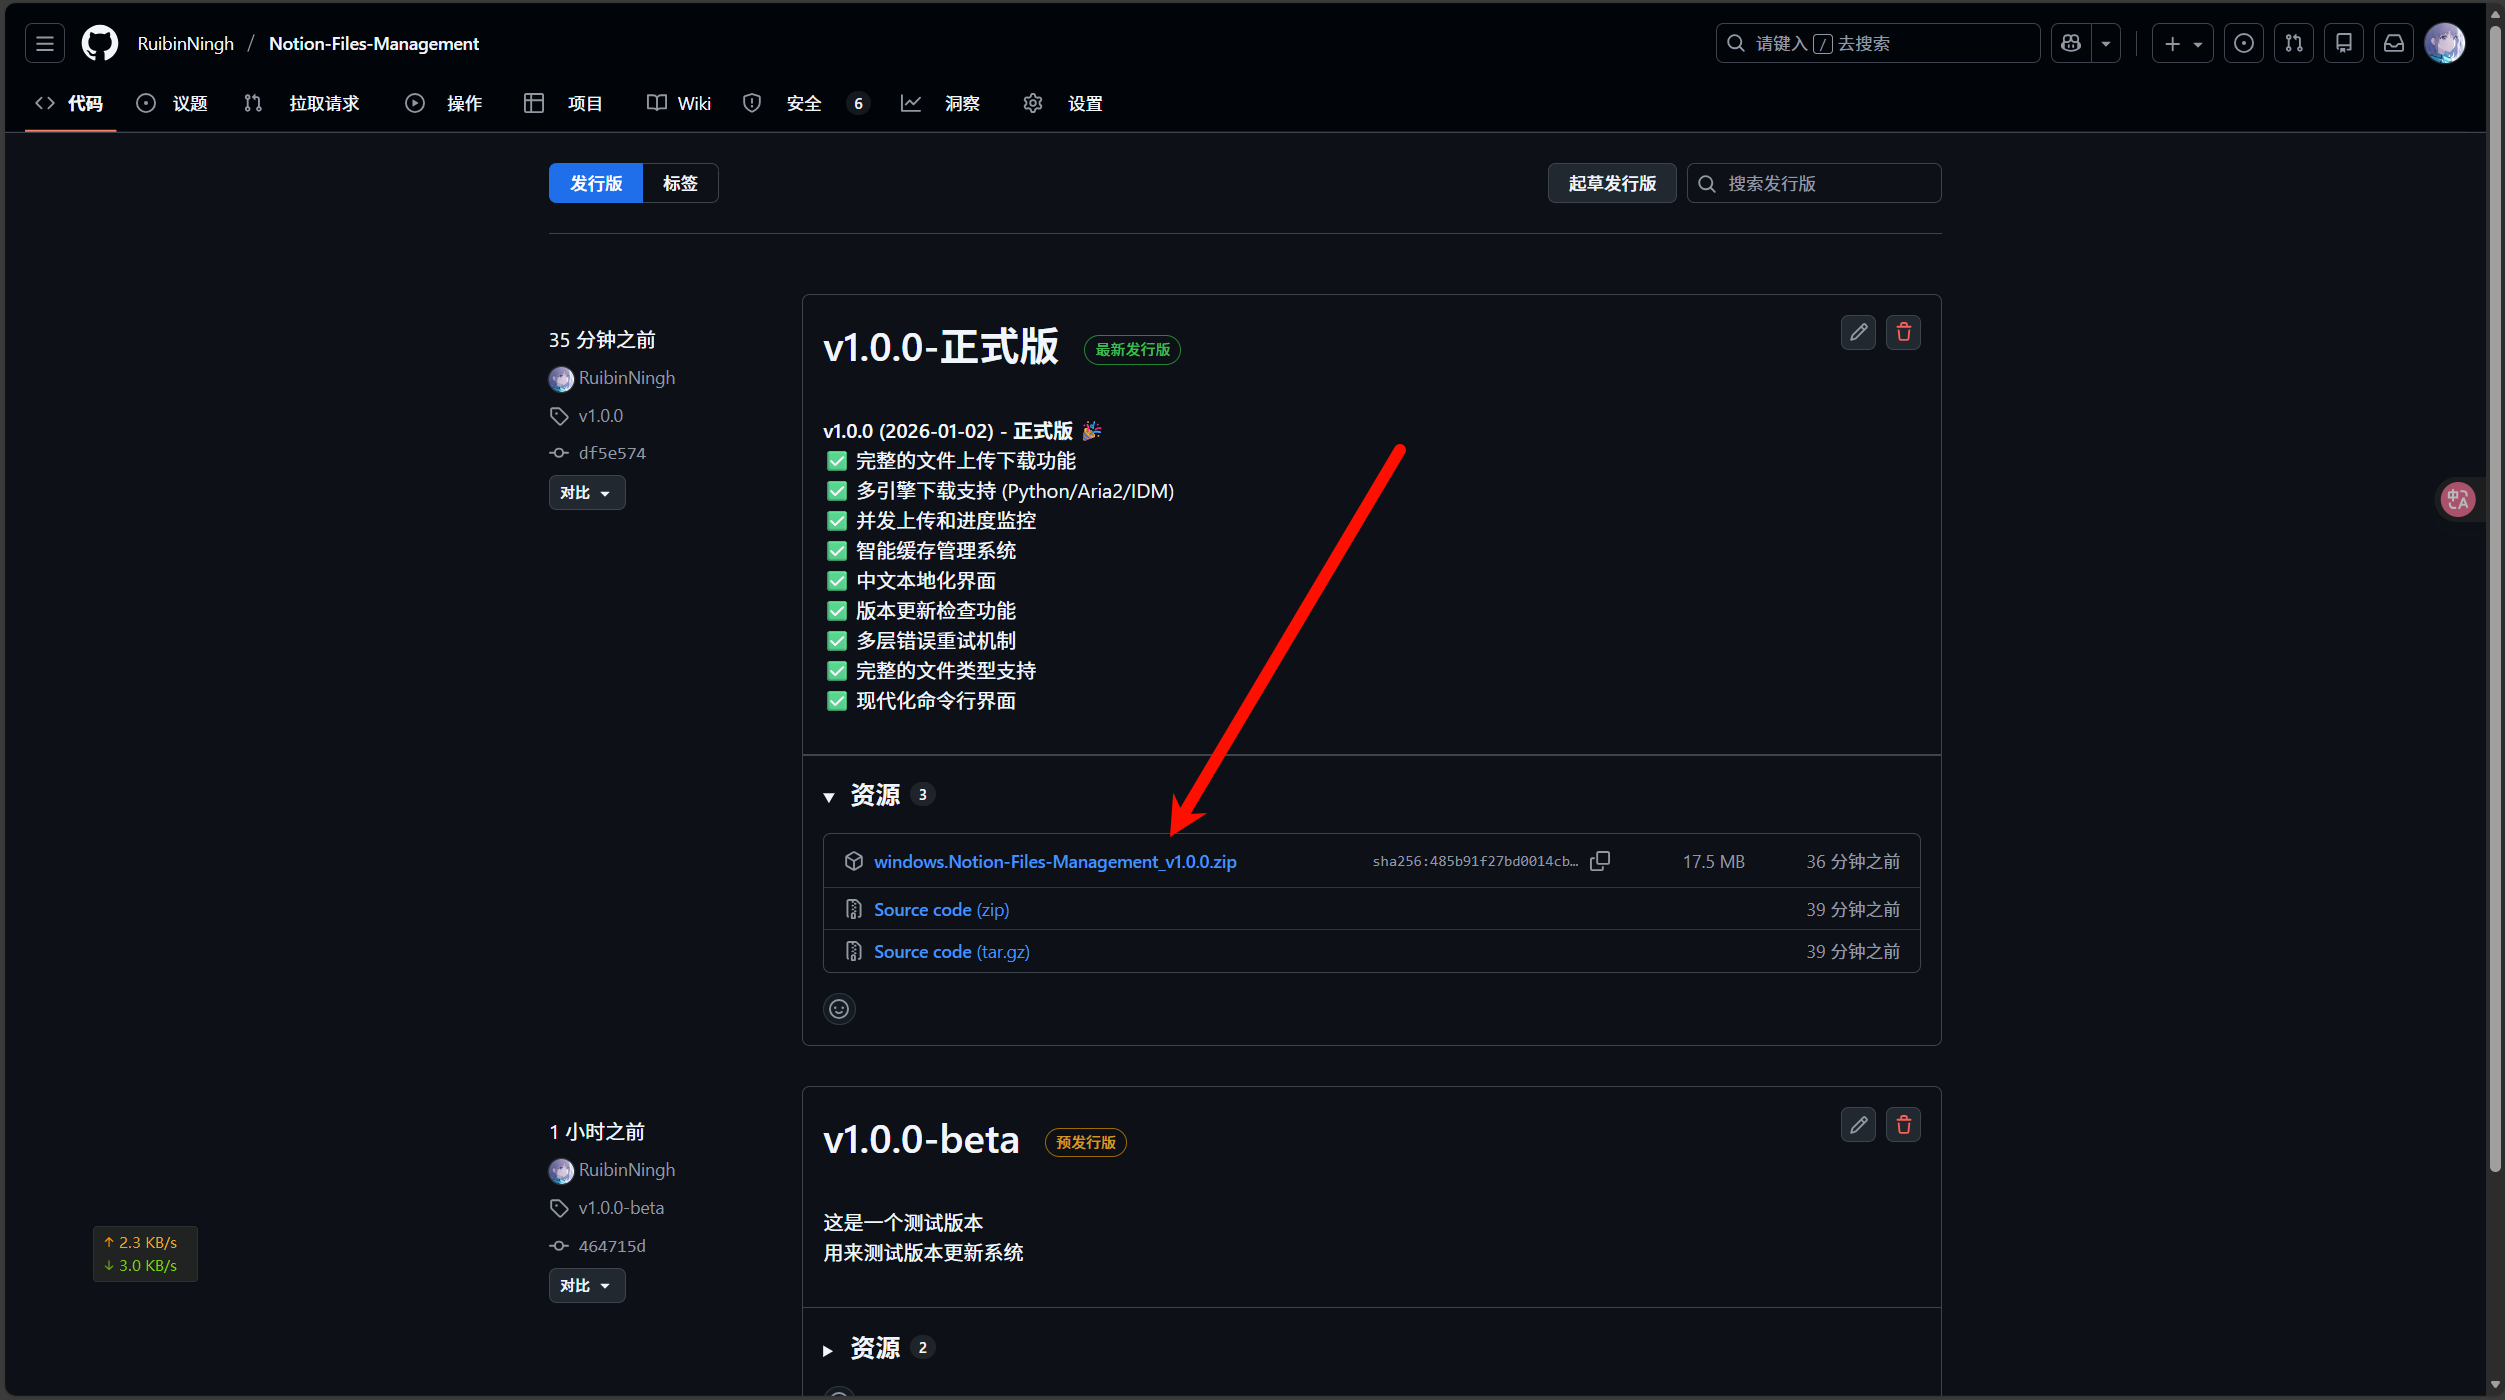Download windows.Notion-Files-Management_v1.0.0.zip
Viewport: 2505px width, 1400px height.
pos(1055,861)
